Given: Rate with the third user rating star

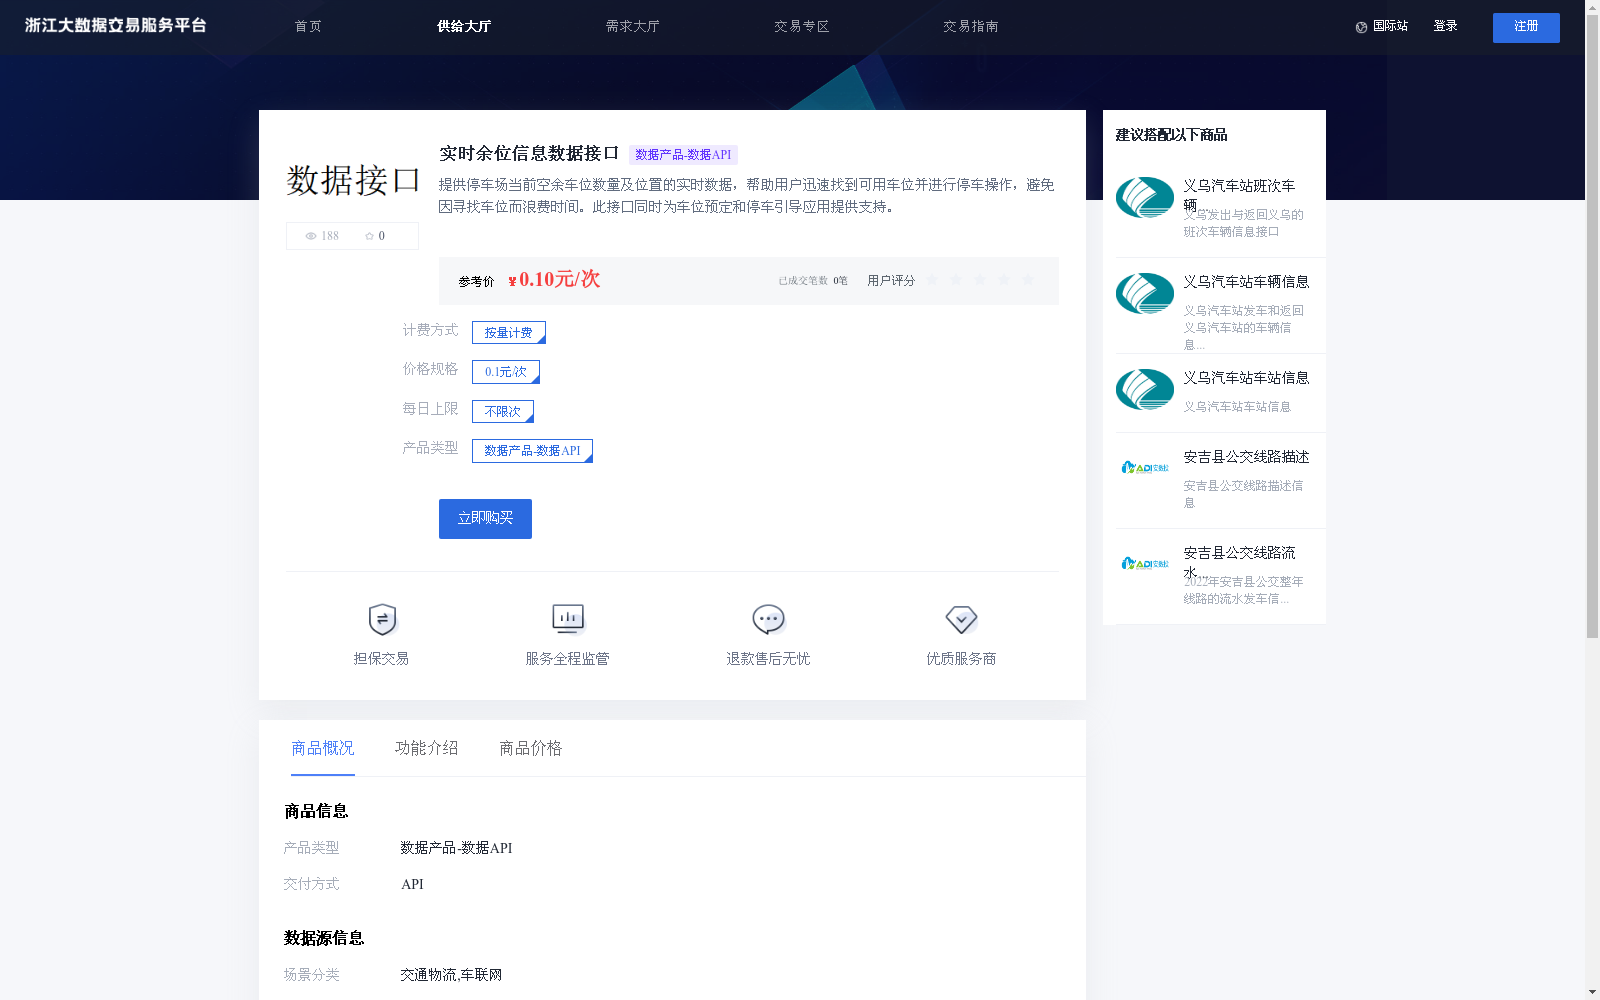Looking at the screenshot, I should pos(980,280).
